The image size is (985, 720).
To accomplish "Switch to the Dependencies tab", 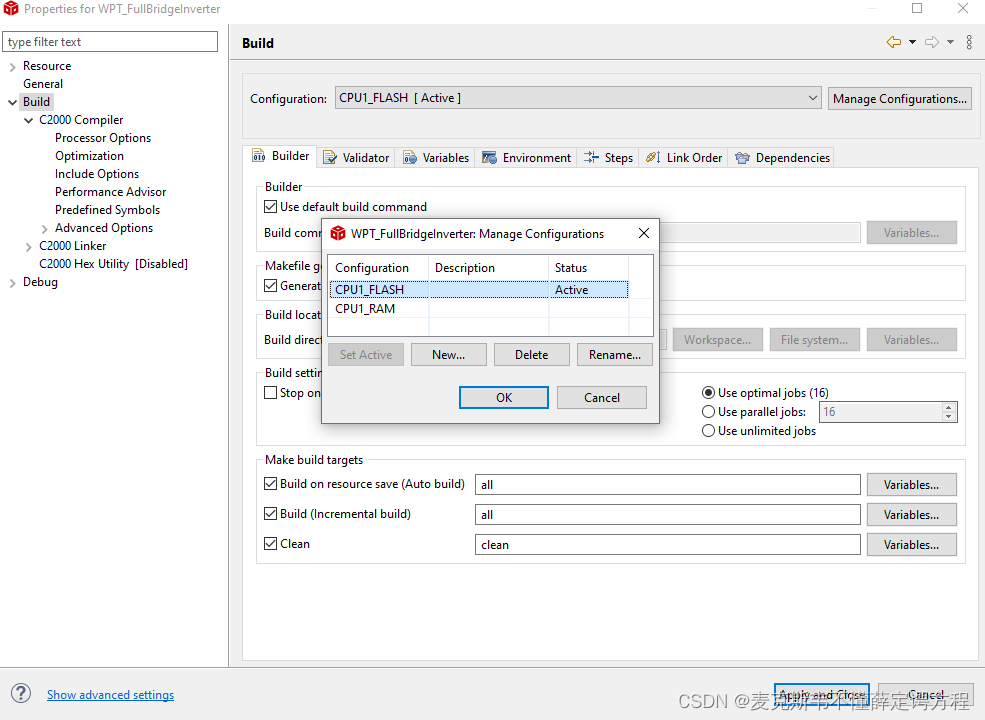I will [783, 158].
